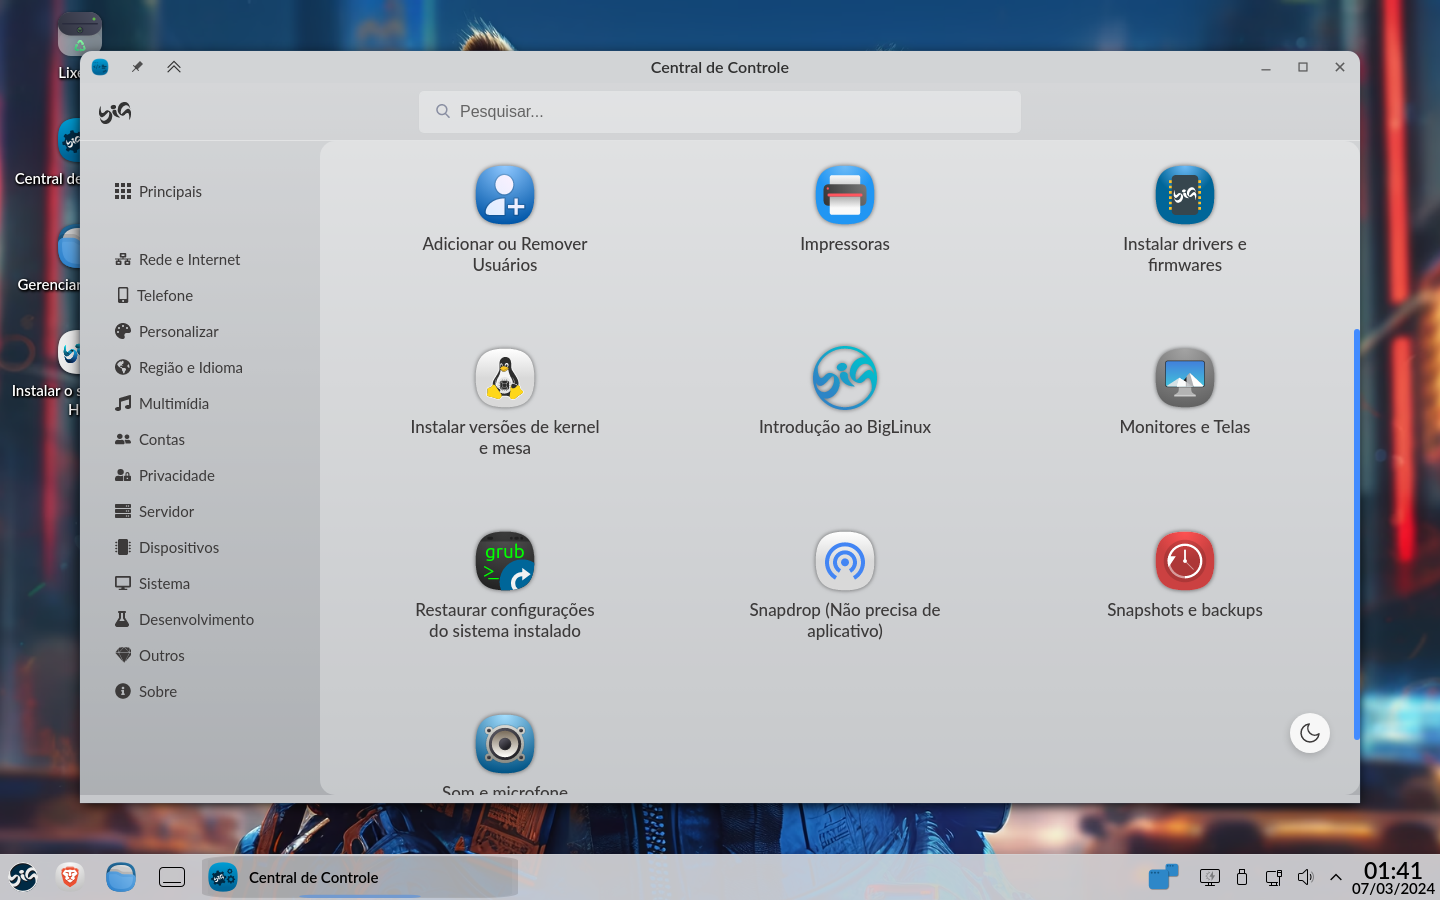This screenshot has height=900, width=1440.
Task: Open Introdução ao BigLinux icon
Action: (845, 378)
